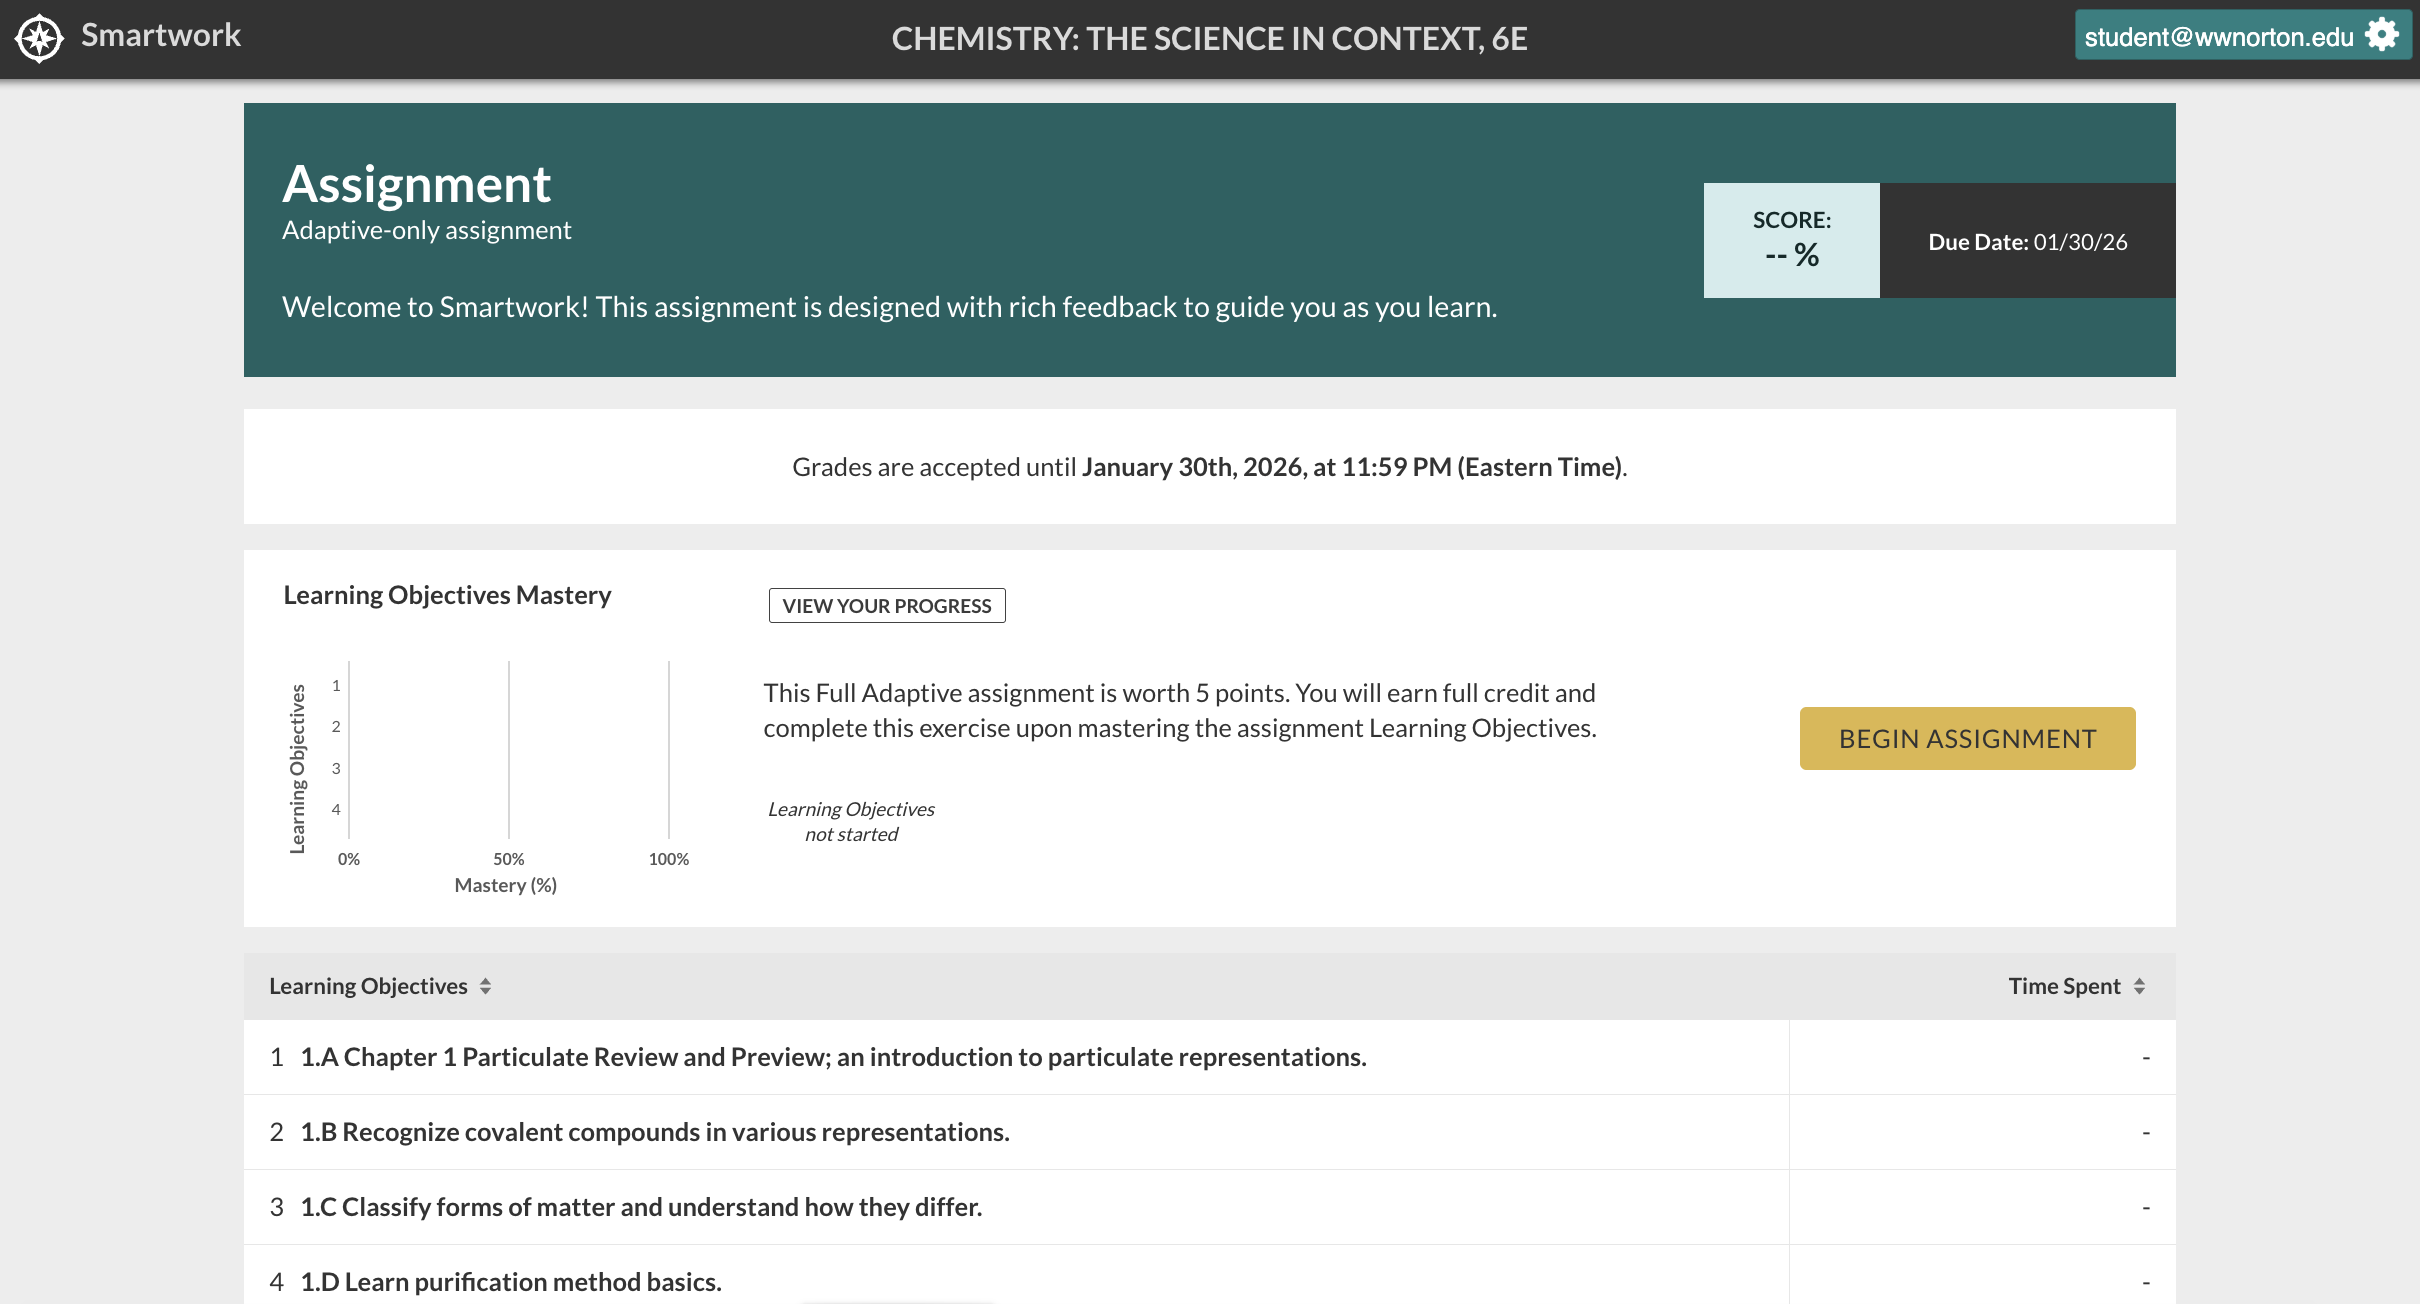Sort by Learning Objectives arrow icon

click(485, 986)
